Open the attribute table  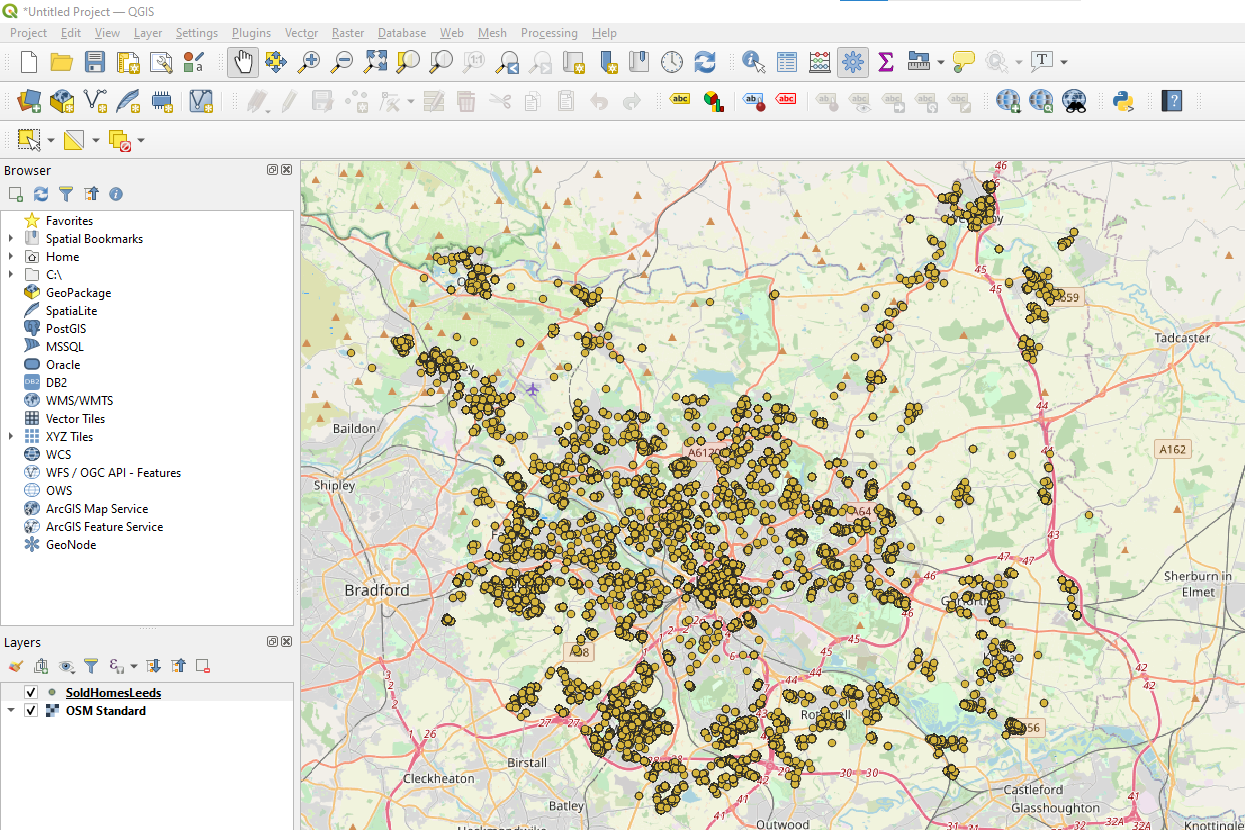pos(787,62)
